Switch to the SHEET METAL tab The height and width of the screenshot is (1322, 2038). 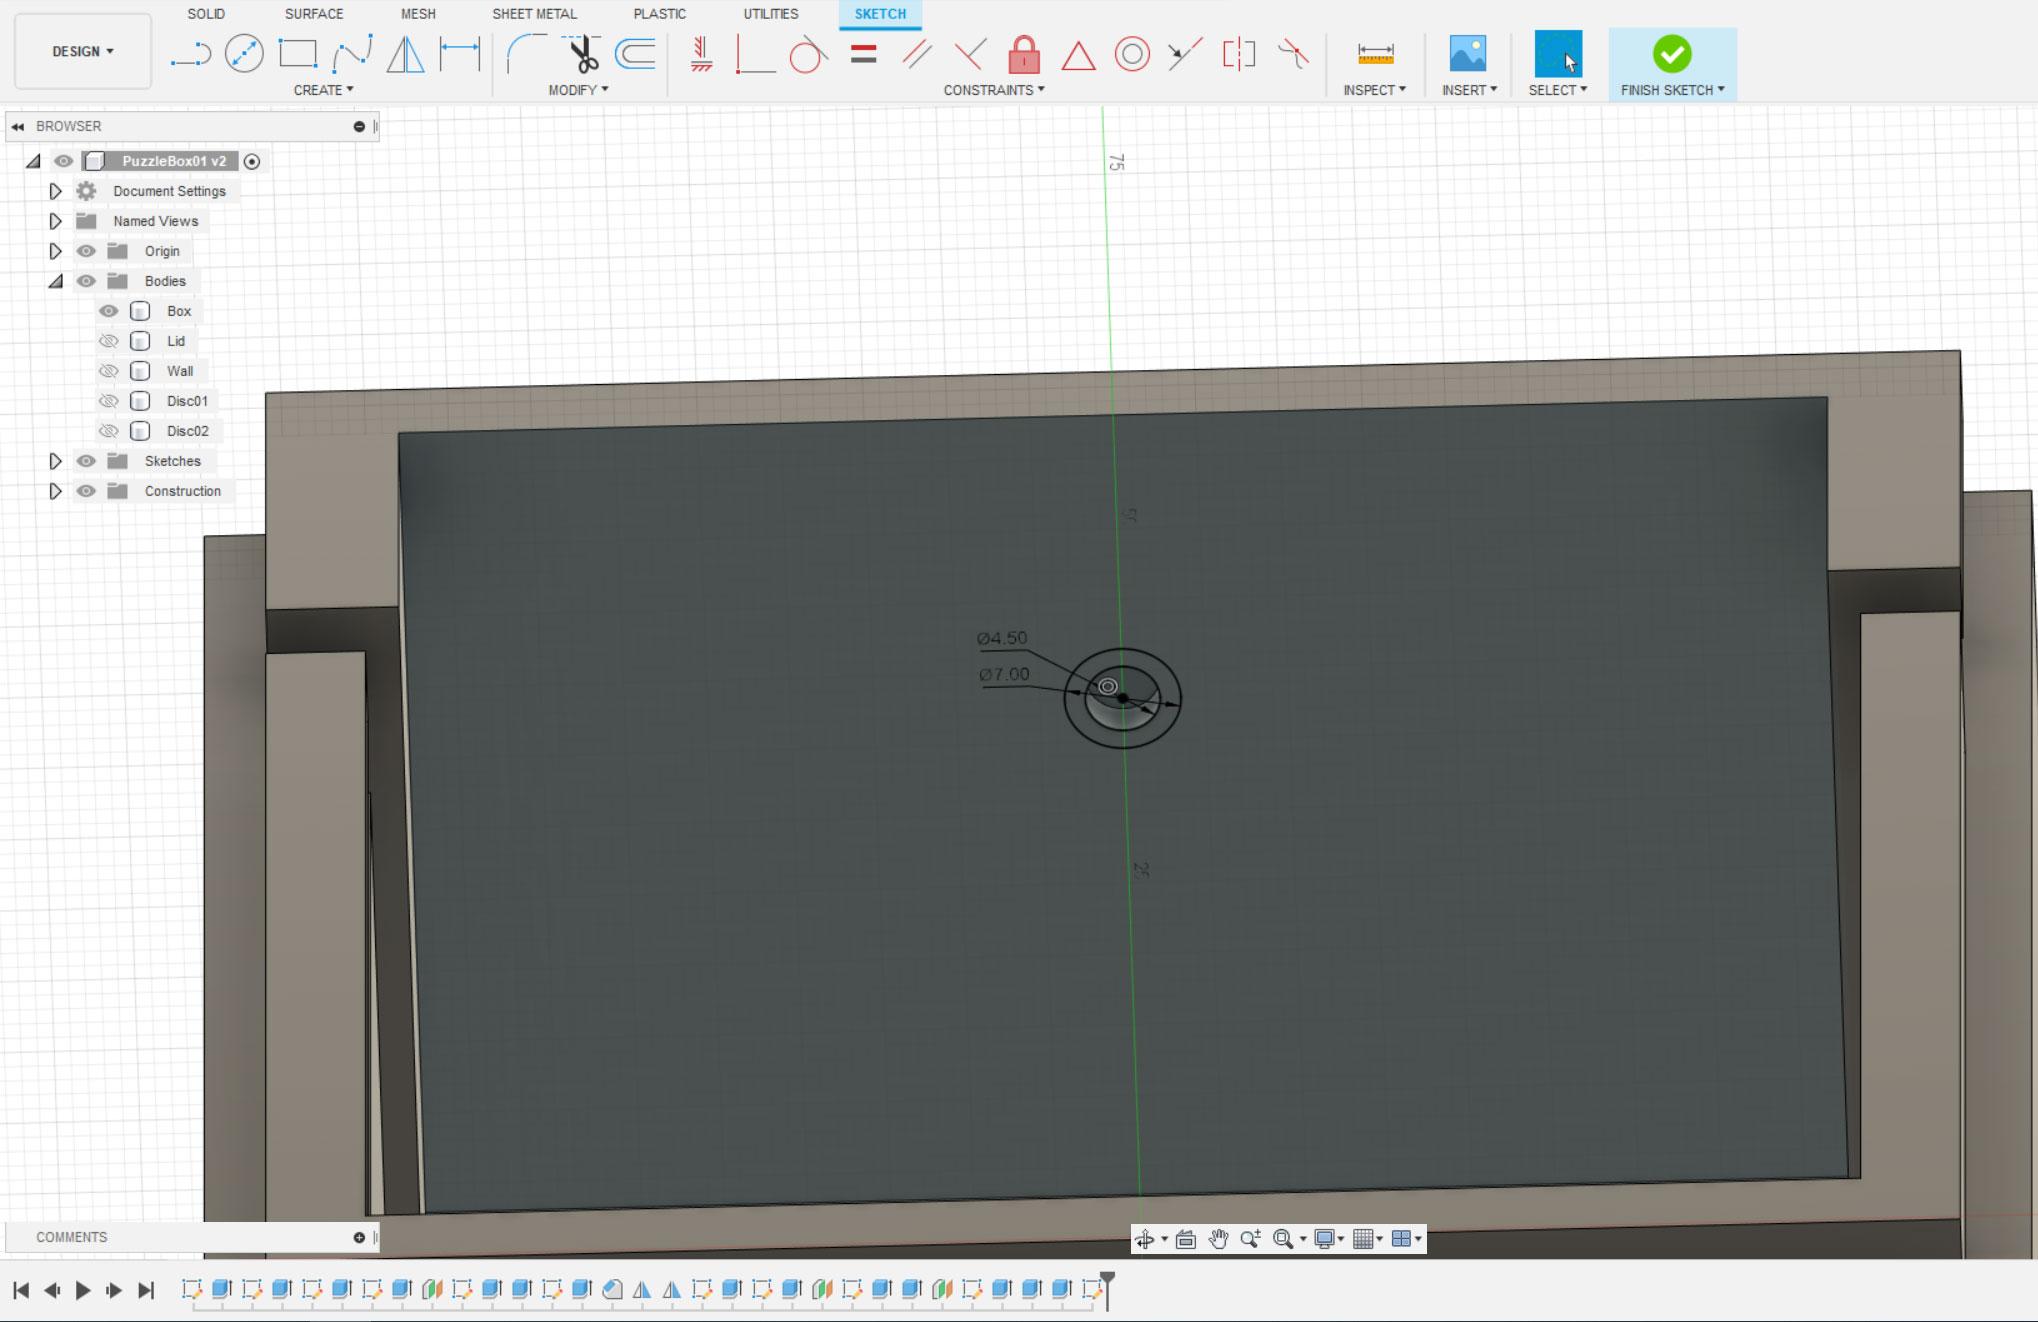click(534, 14)
